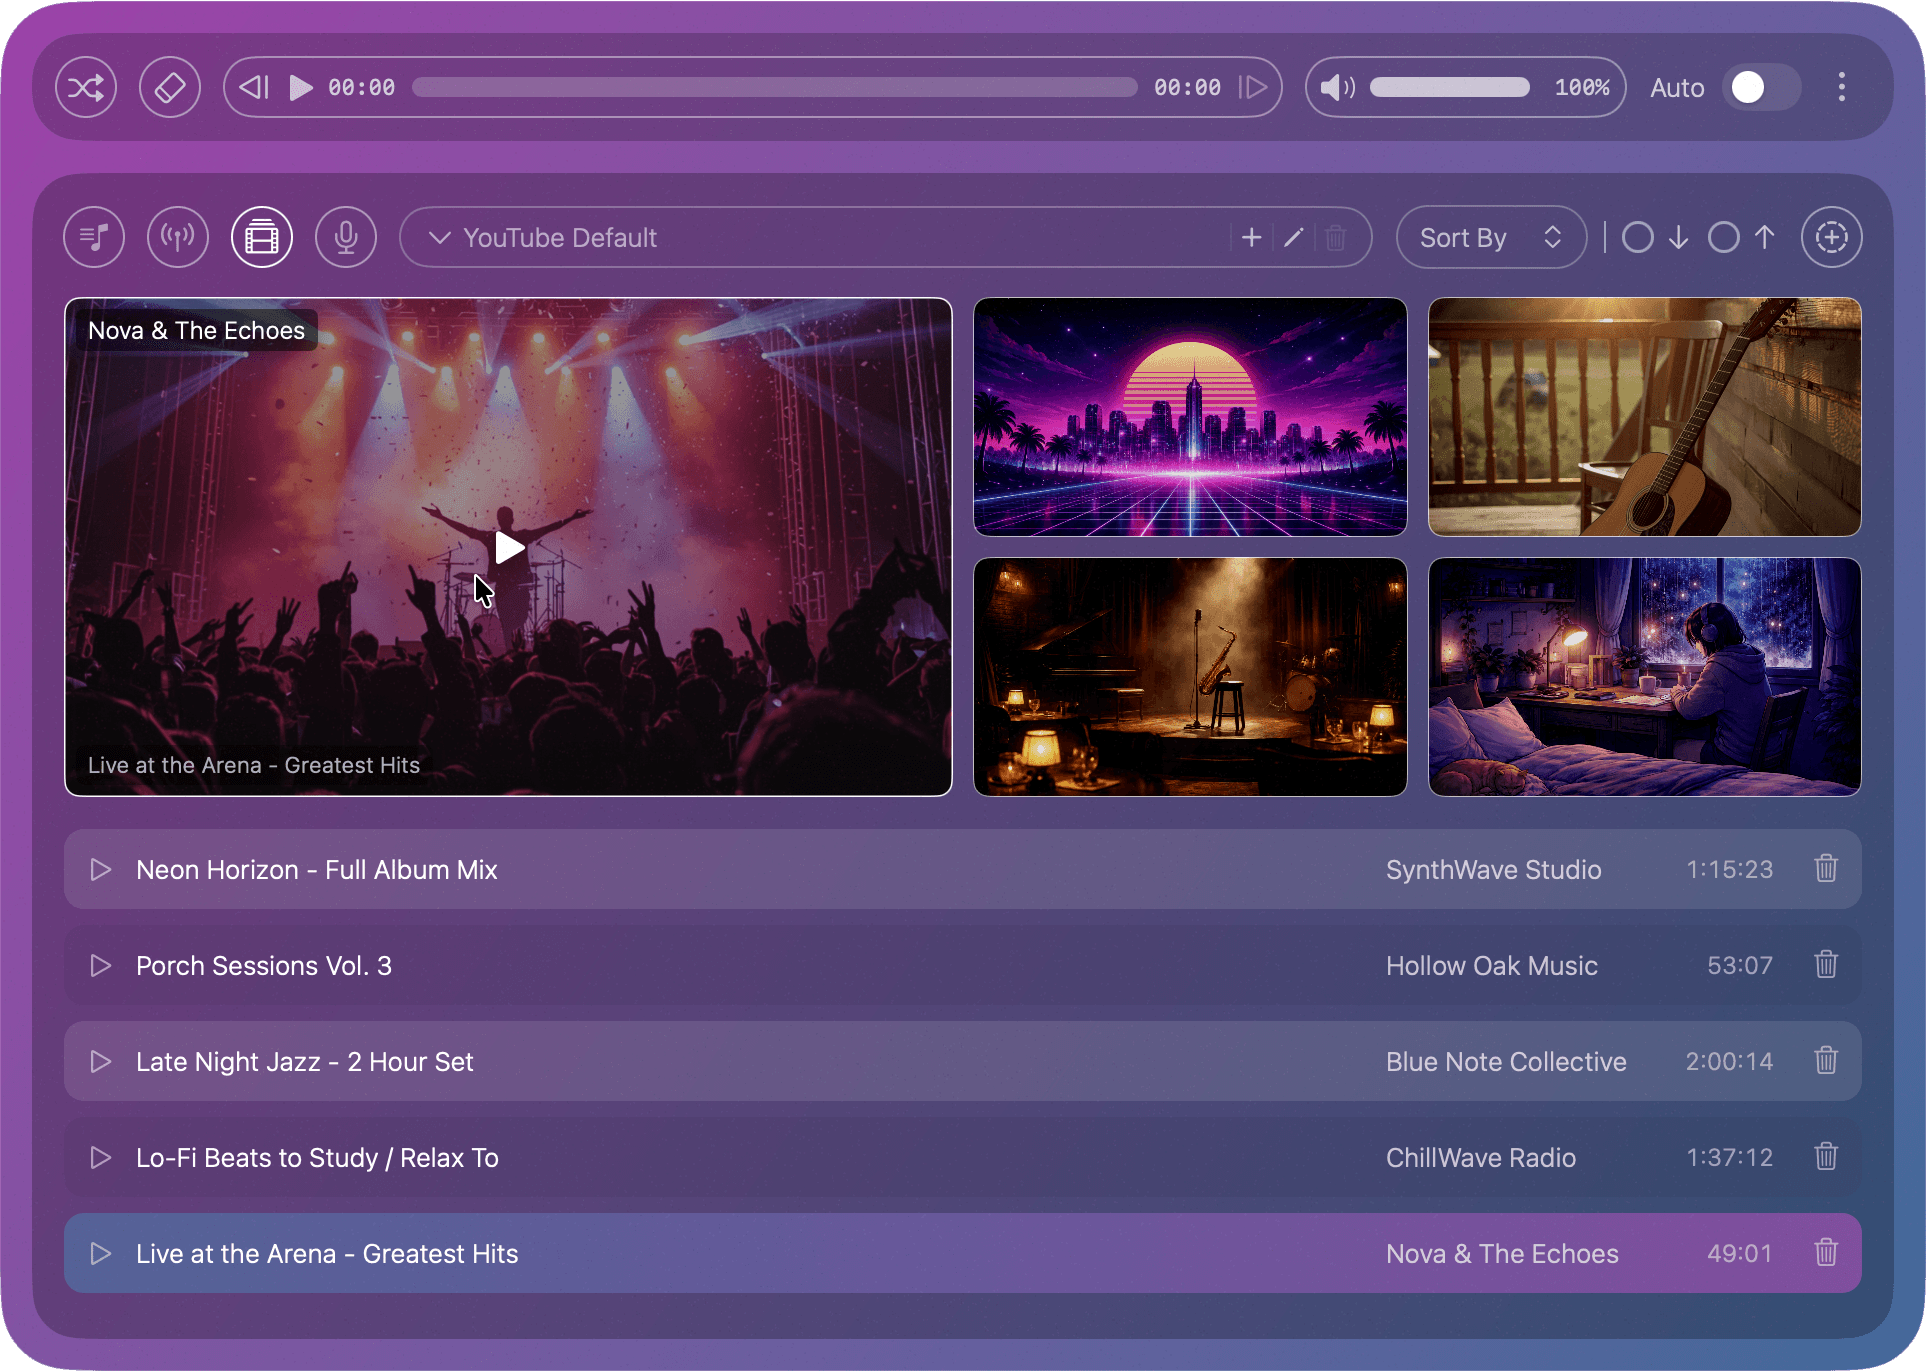Open the video source mode

(261, 237)
